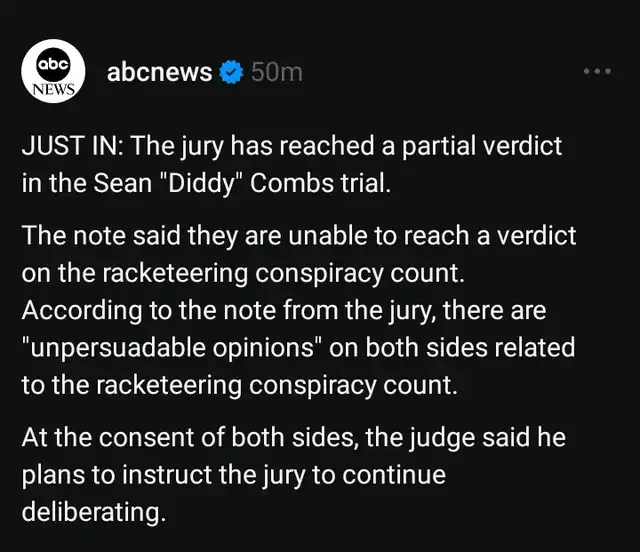Click the phrase "the judge said he"
The height and width of the screenshot is (552, 640).
[x=466, y=438]
